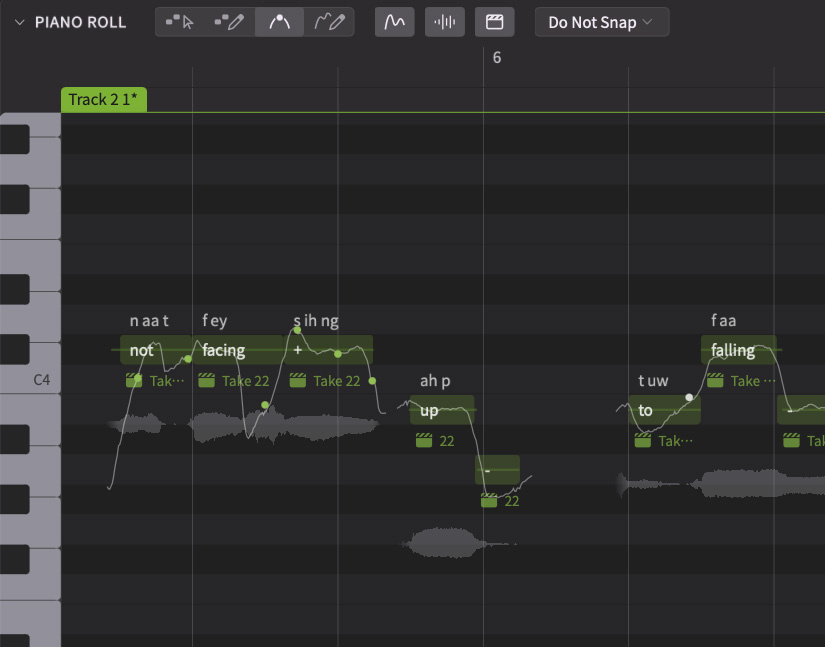Click measure 6 on the timeline ruler

point(497,58)
